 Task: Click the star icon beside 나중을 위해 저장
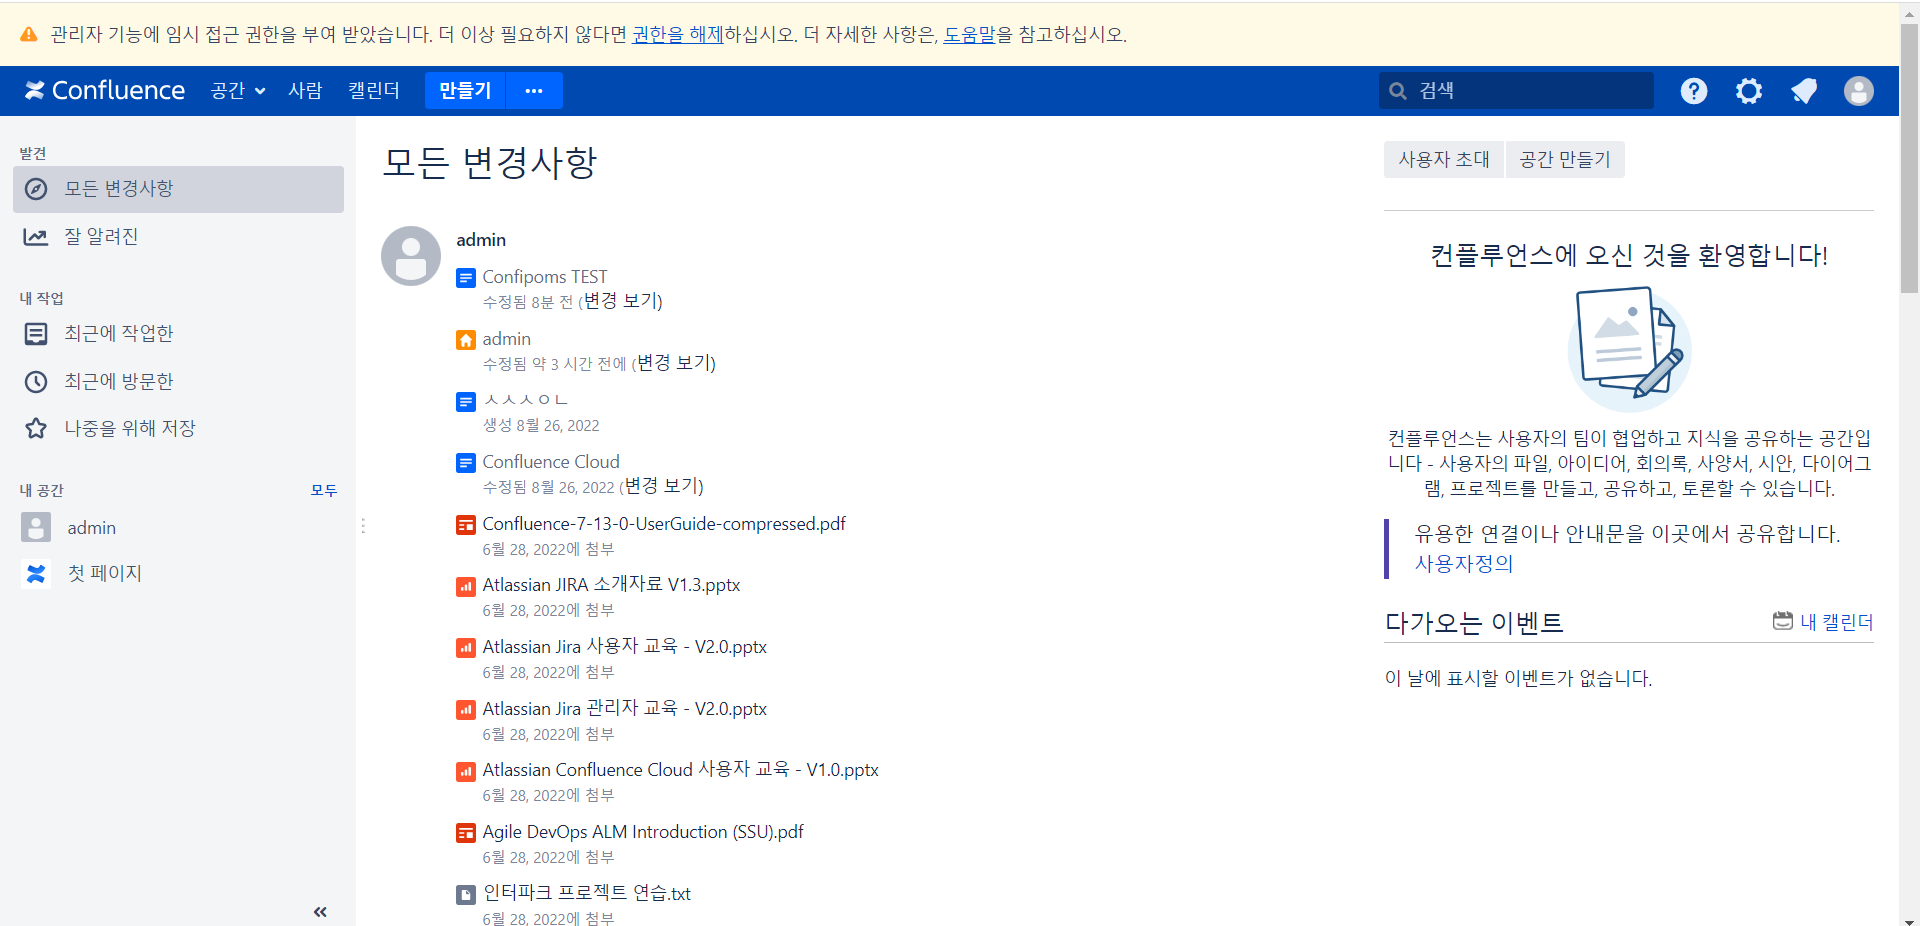pyautogui.click(x=36, y=429)
